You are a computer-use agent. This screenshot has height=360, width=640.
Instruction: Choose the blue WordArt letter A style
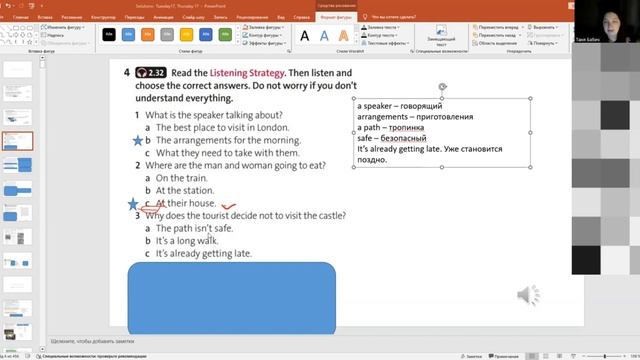pos(324,36)
